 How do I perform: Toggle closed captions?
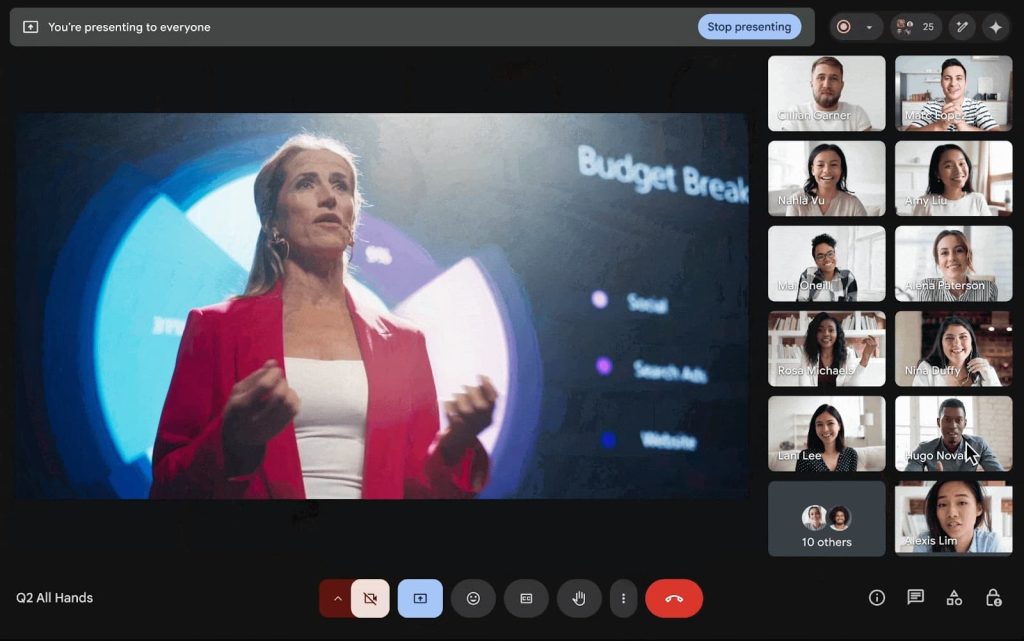coord(526,598)
